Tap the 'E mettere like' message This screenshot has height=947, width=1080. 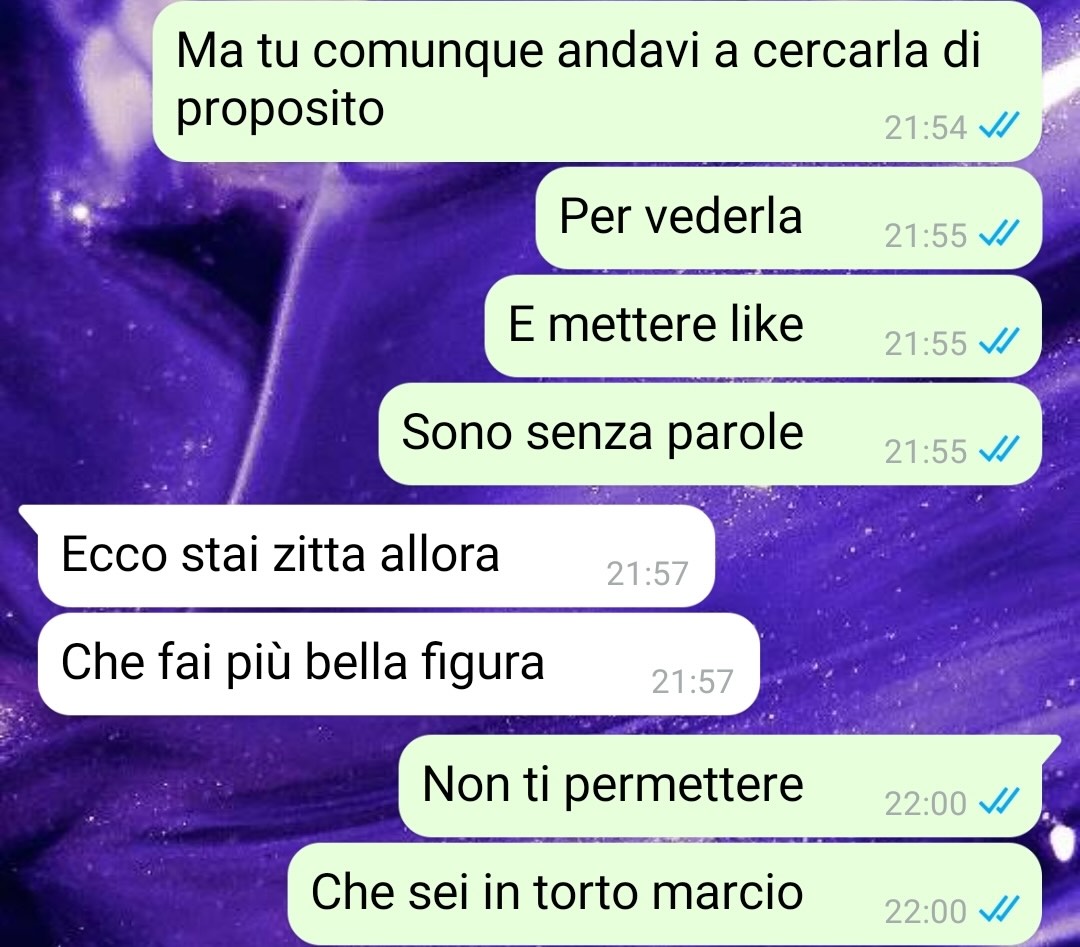[763, 326]
